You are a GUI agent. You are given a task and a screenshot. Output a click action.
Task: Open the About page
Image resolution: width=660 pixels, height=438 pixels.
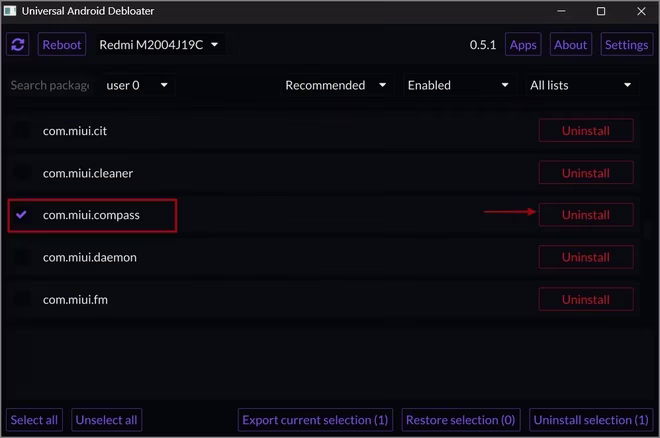[570, 45]
